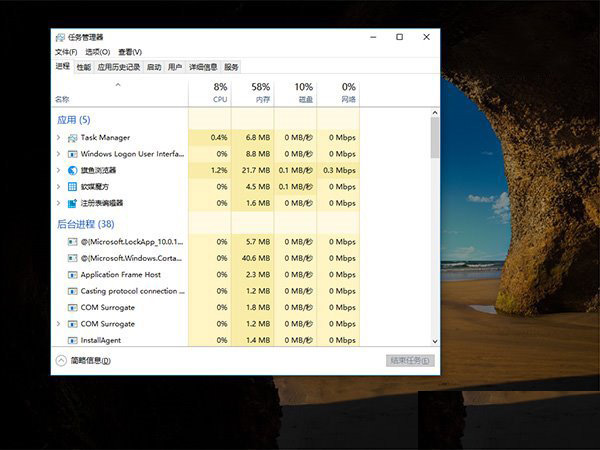
Task: Click the Microsoft.Windows.Cortana process icon
Action: pyautogui.click(x=72, y=258)
